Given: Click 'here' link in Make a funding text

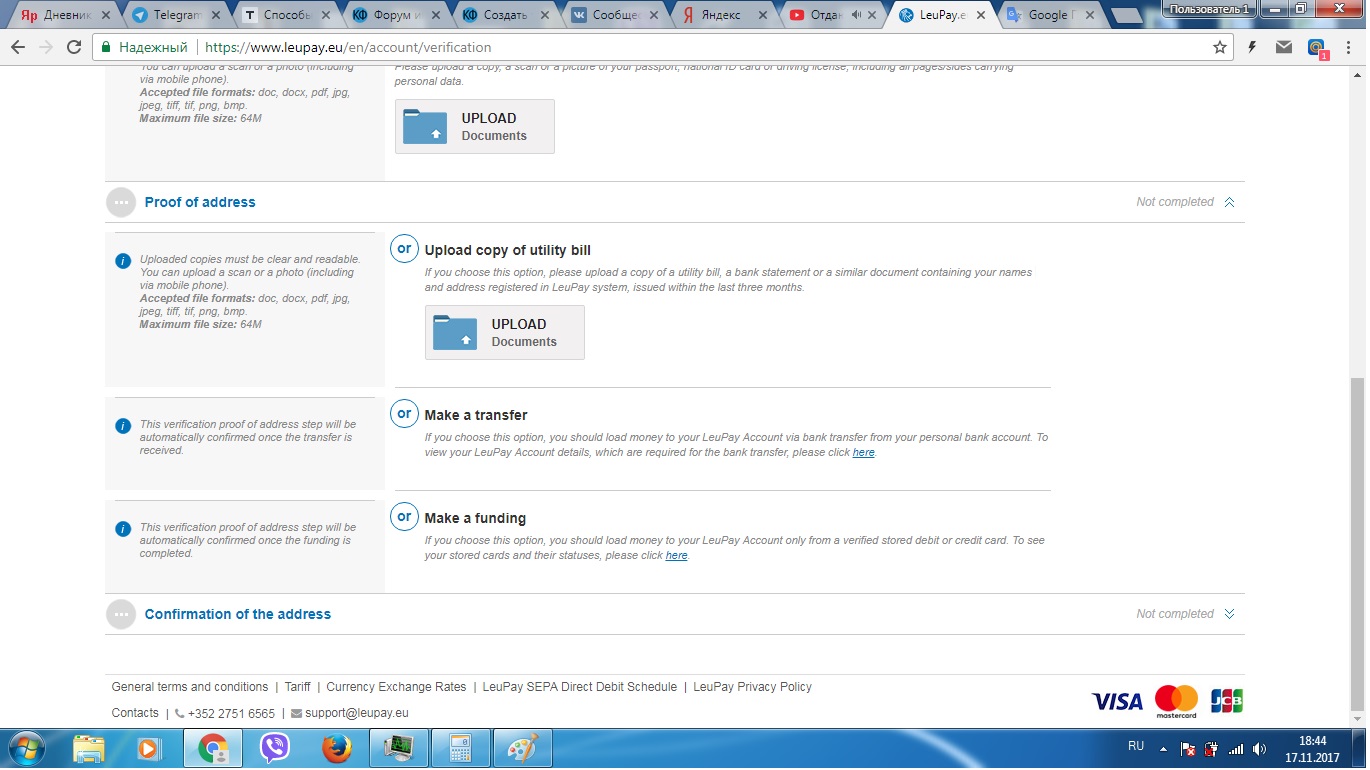Looking at the screenshot, I should coord(676,555).
